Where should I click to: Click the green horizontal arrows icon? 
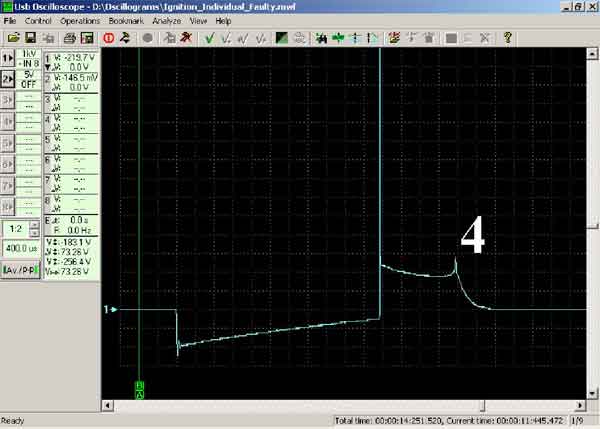pos(338,38)
